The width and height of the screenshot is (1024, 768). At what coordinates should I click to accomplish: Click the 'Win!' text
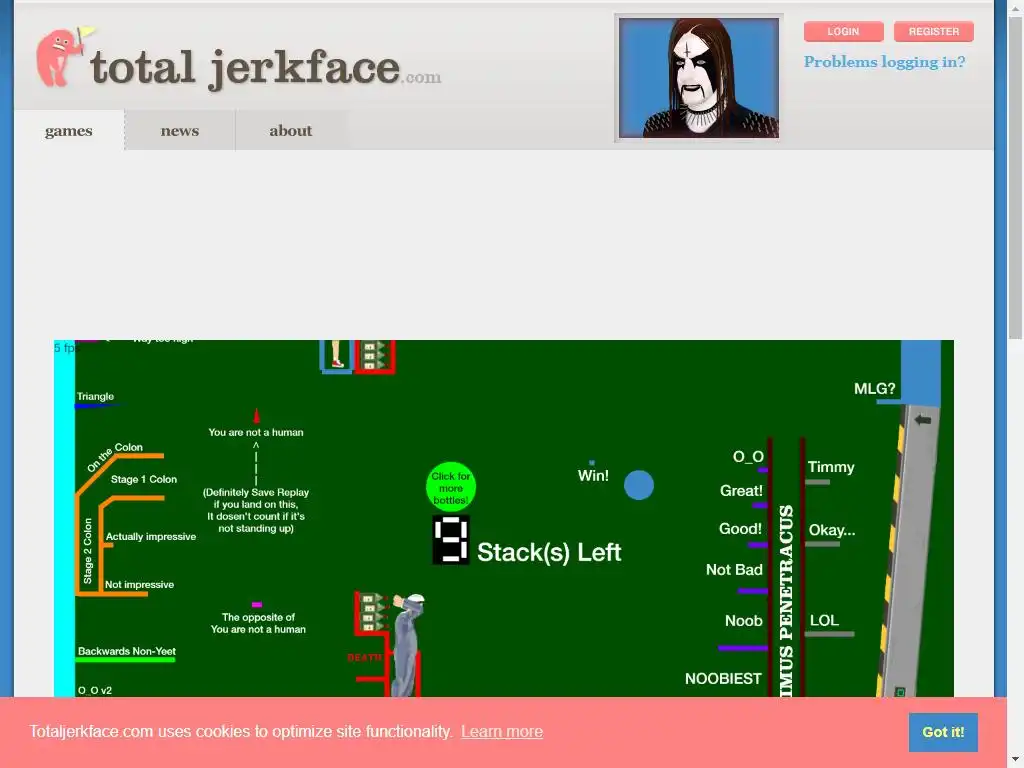593,475
